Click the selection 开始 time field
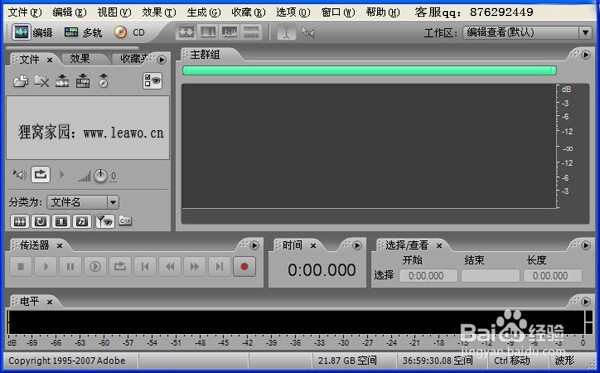The height and width of the screenshot is (373, 600). [428, 276]
